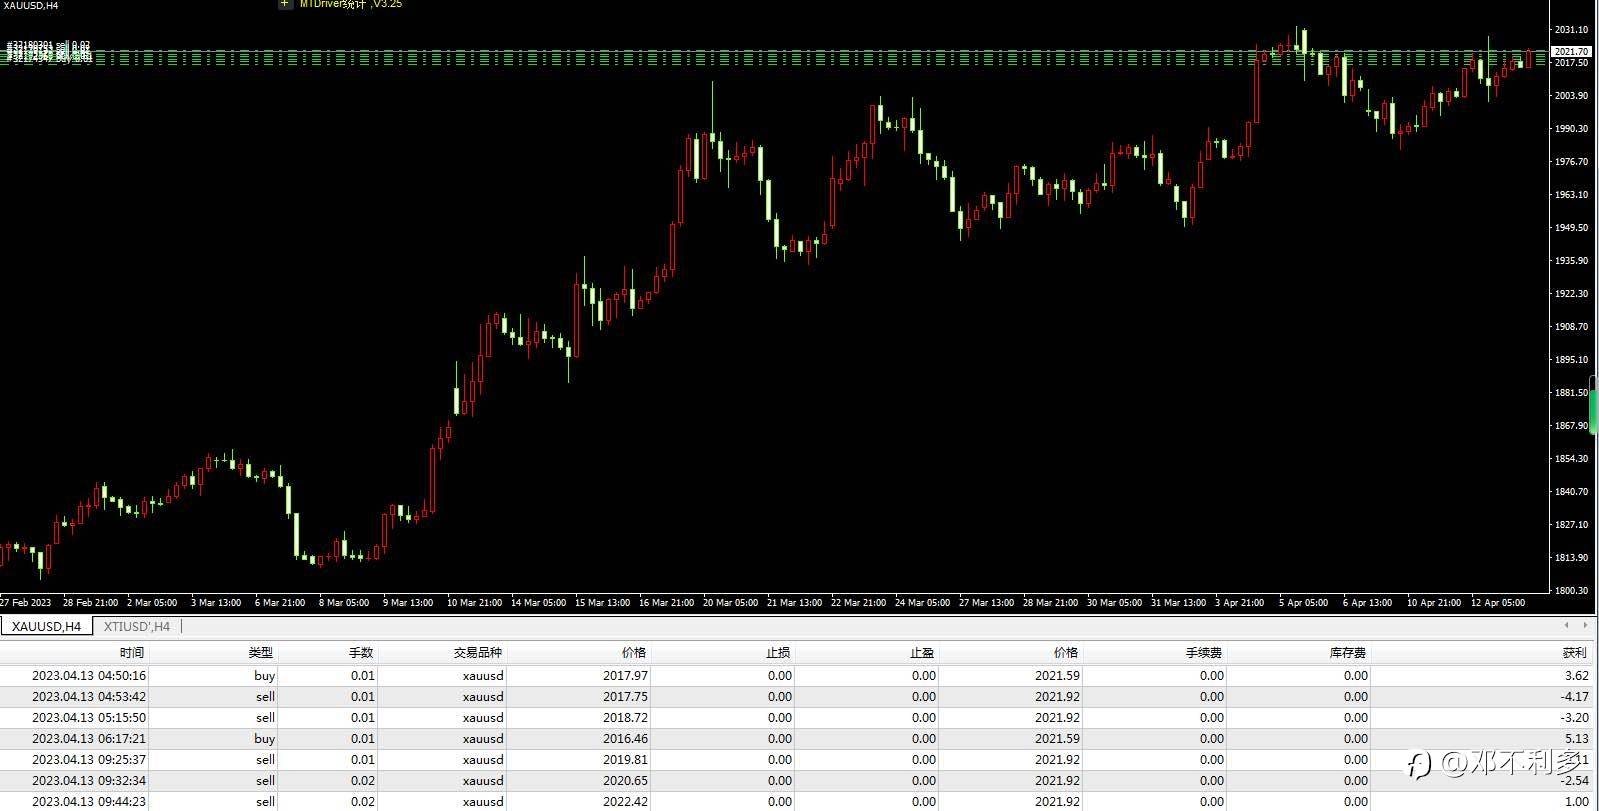The height and width of the screenshot is (811, 1599).
Task: Select the sell order opened at 2022.42
Action: point(797,801)
